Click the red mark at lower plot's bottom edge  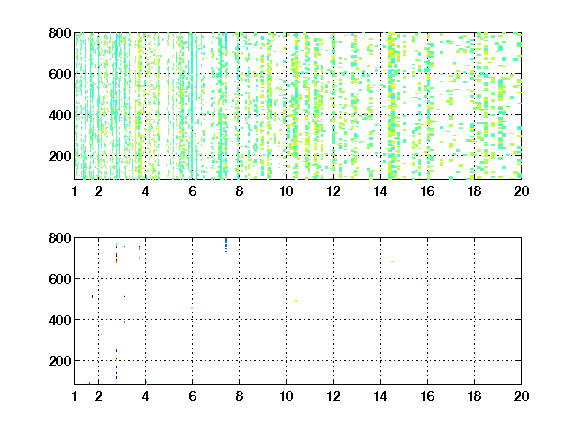[x=89, y=383]
